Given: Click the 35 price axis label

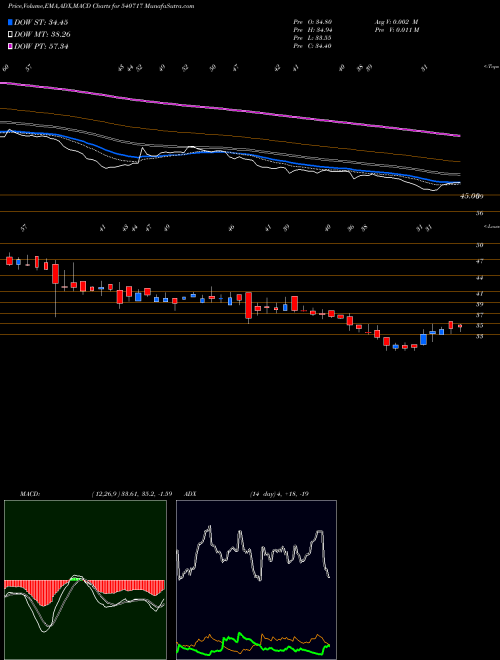Looking at the screenshot, I should 479,326.
